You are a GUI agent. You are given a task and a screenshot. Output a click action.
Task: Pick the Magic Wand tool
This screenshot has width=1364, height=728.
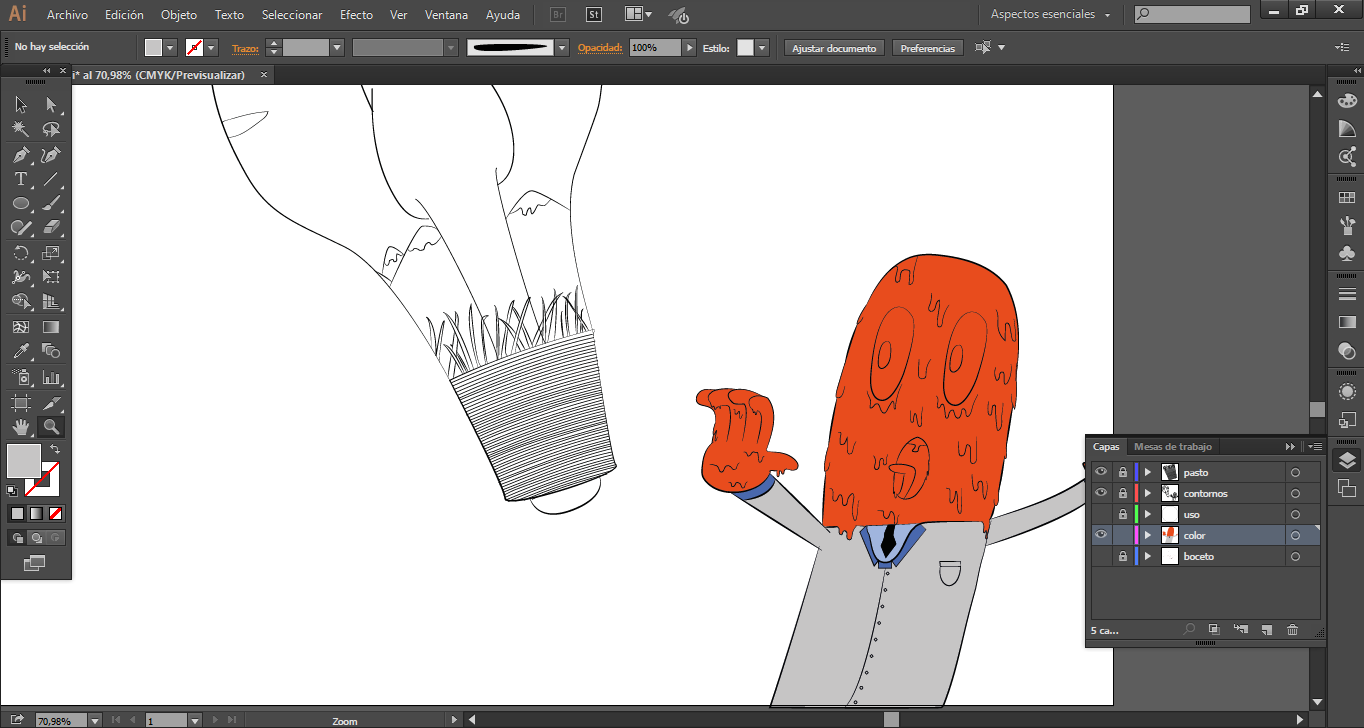(20, 130)
